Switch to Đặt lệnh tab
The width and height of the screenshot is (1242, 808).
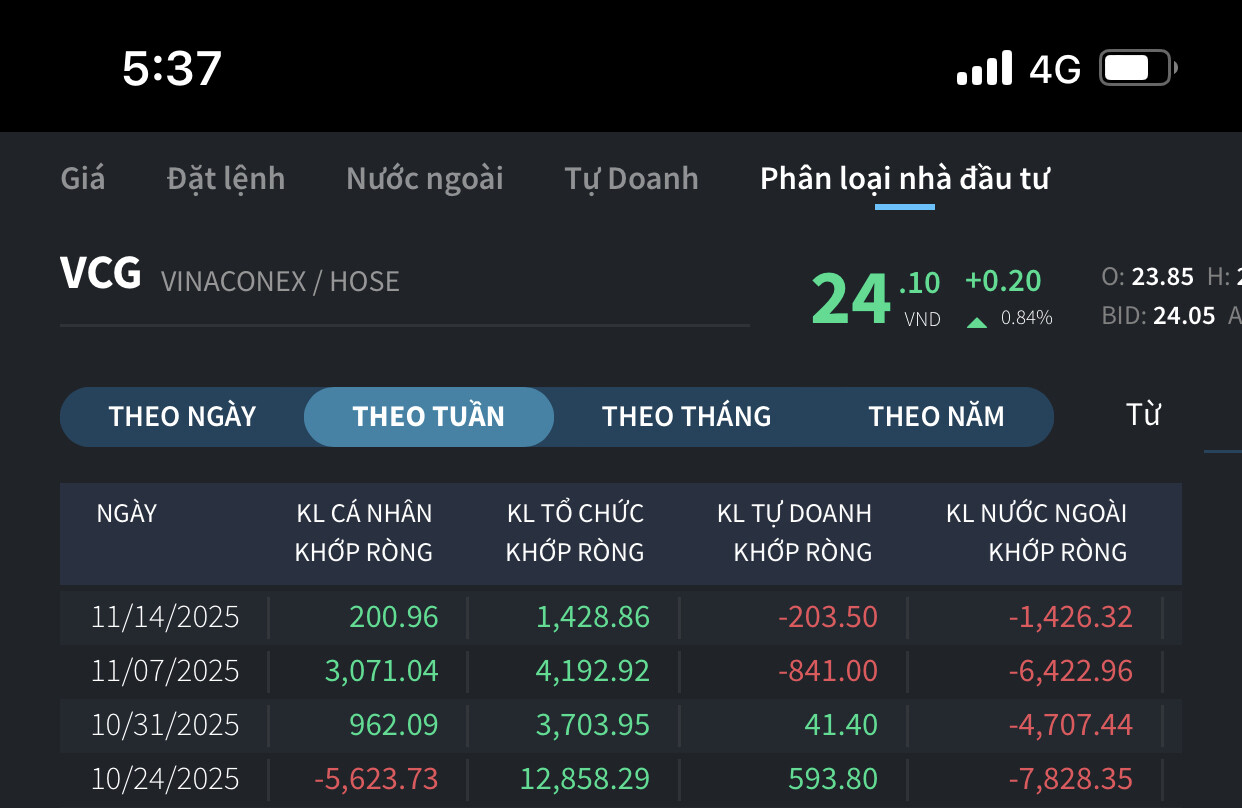pos(226,179)
